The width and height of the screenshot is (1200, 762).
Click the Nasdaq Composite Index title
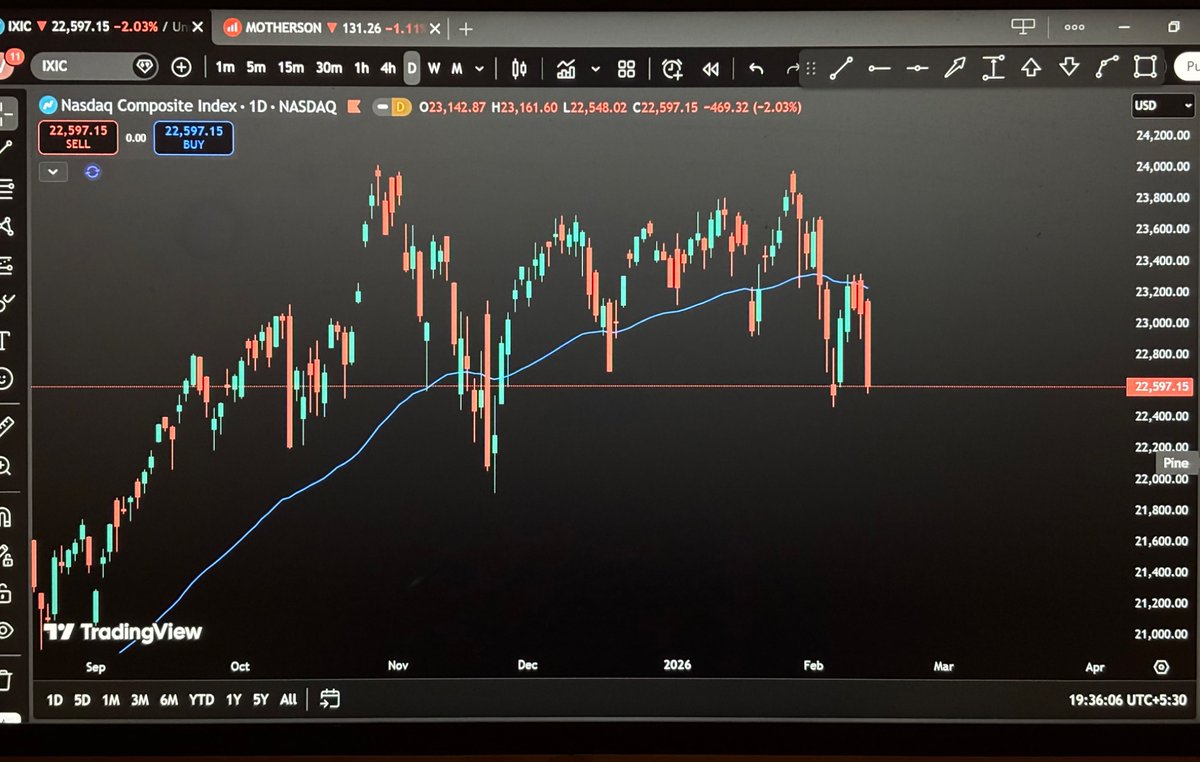[x=149, y=105]
